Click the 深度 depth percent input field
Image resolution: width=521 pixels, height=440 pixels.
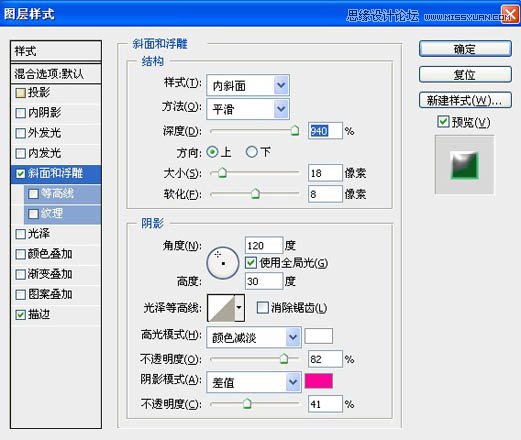click(325, 131)
